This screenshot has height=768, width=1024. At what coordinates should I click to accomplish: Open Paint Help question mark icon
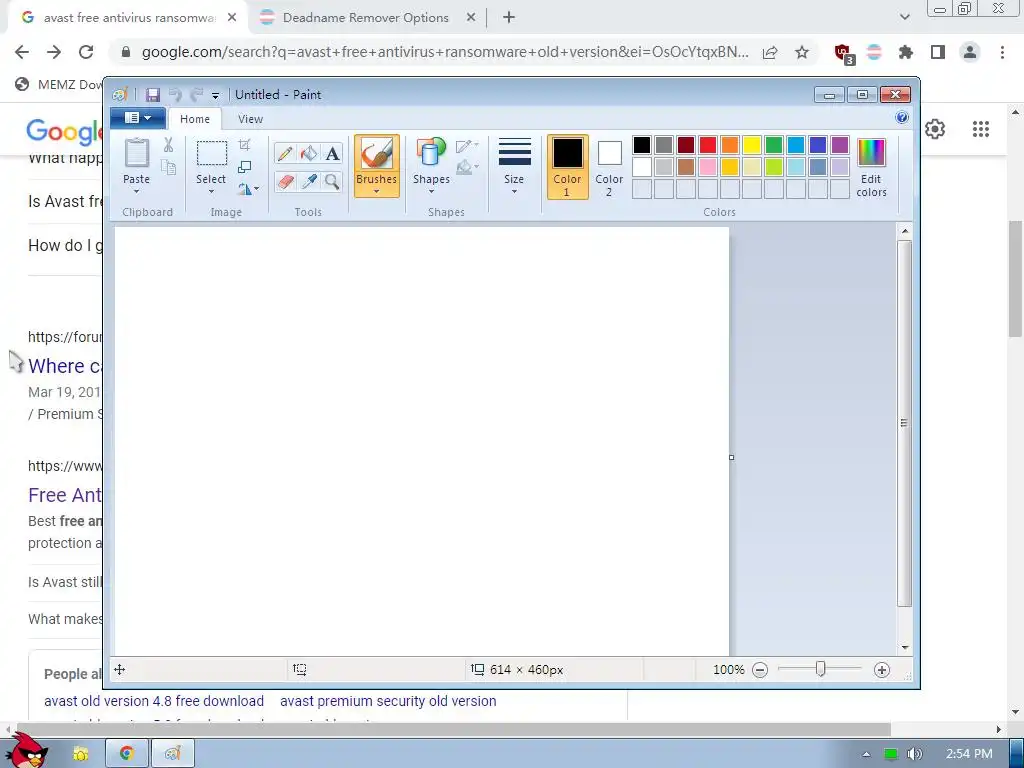pyautogui.click(x=902, y=118)
